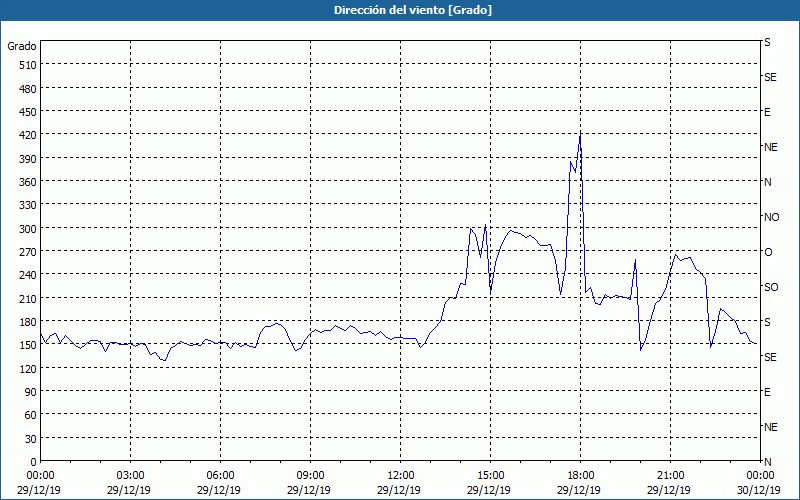Click the 18:00 time axis label
This screenshot has height=500, width=800.
click(581, 475)
